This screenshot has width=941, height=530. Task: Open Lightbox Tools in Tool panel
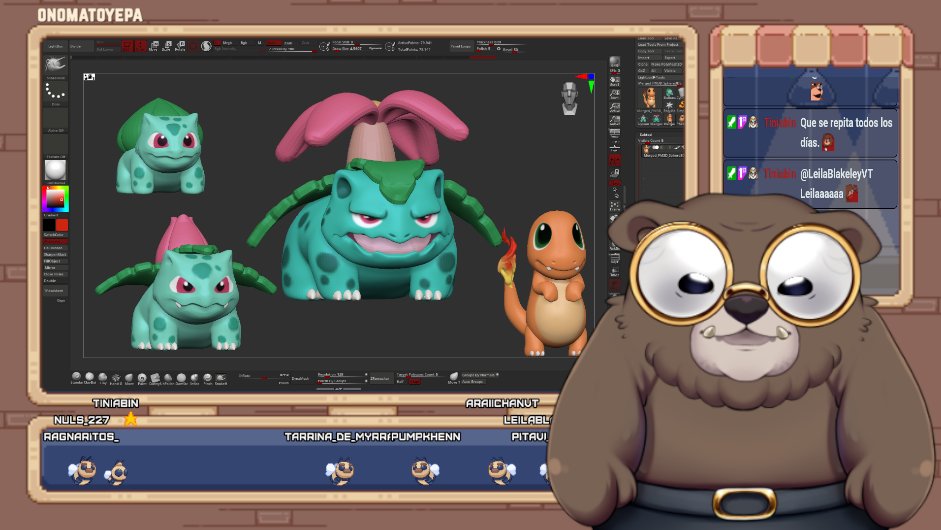click(660, 77)
